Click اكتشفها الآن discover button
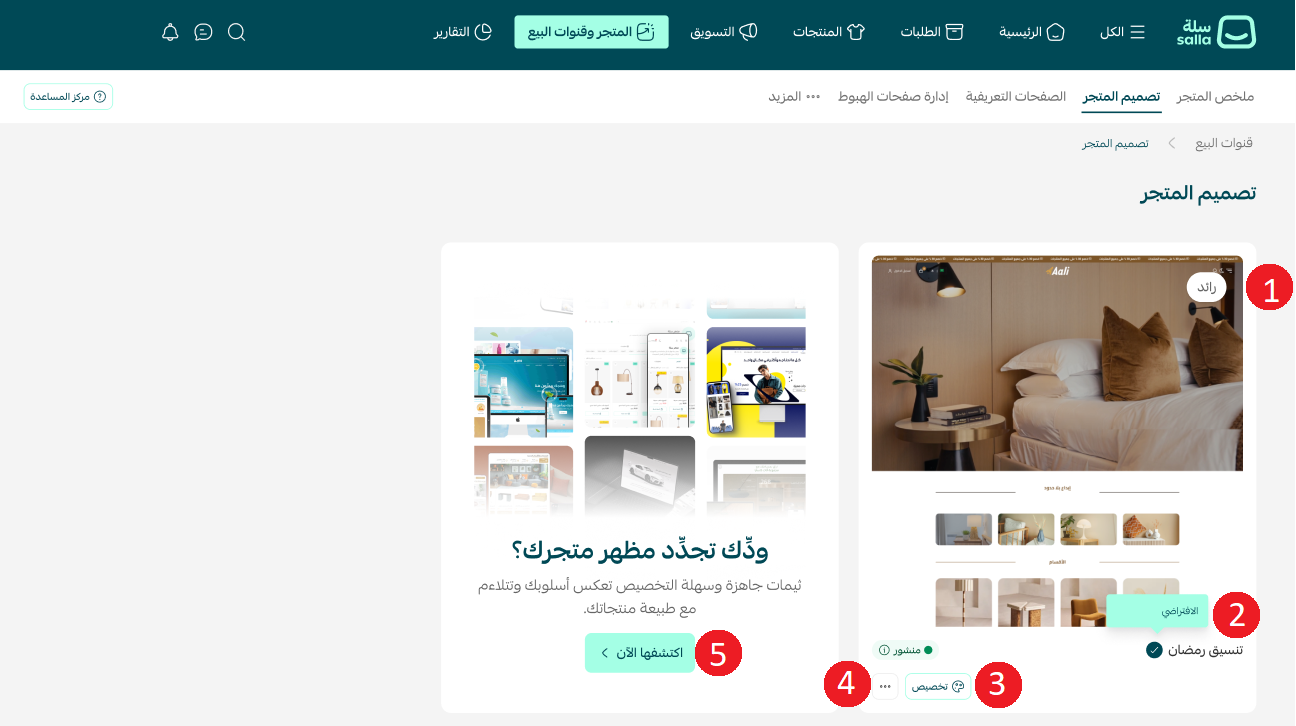Viewport: 1296px width, 726px height. [x=640, y=653]
